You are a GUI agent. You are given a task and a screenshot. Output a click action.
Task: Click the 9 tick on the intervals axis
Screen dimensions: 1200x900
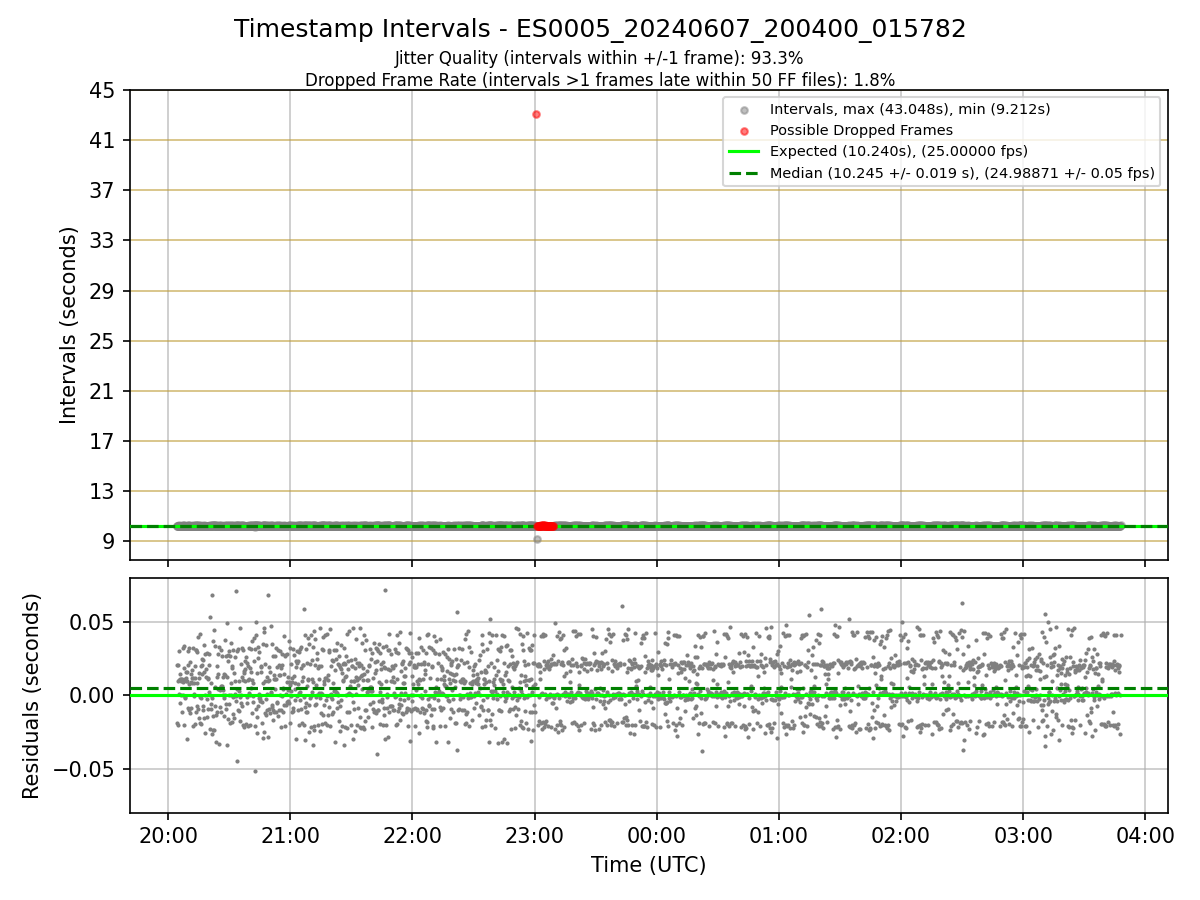pyautogui.click(x=109, y=541)
